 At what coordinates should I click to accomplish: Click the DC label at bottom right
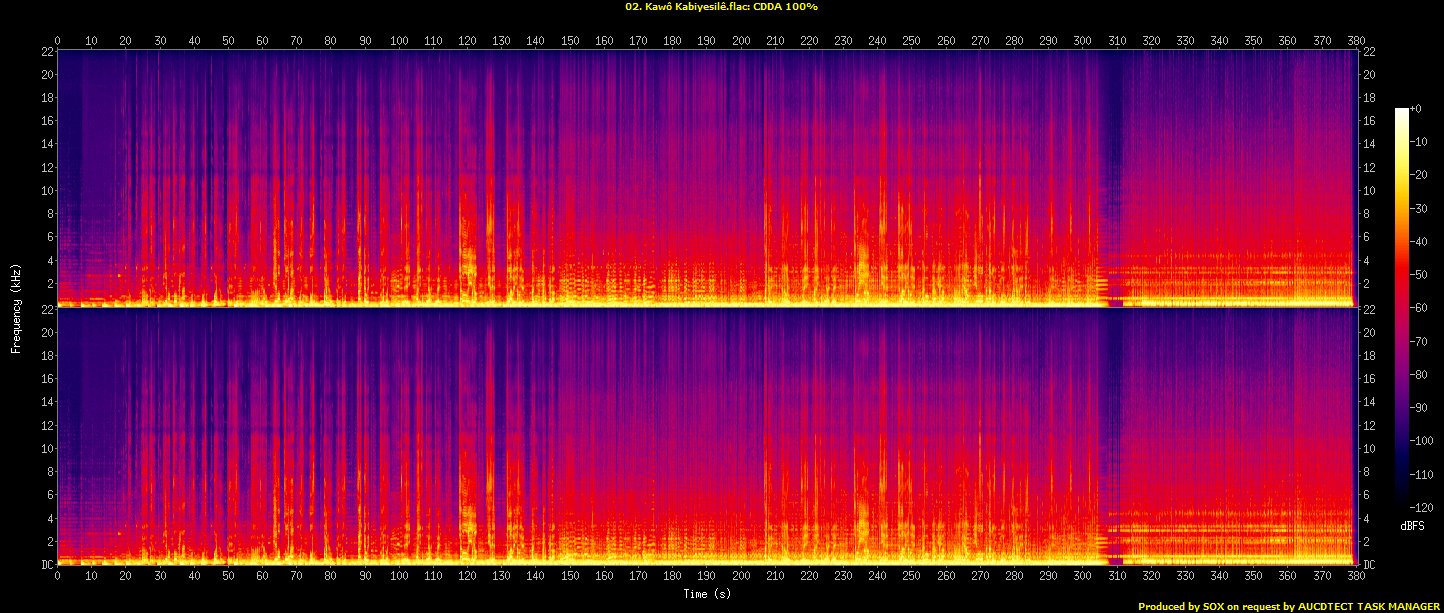pyautogui.click(x=1369, y=565)
